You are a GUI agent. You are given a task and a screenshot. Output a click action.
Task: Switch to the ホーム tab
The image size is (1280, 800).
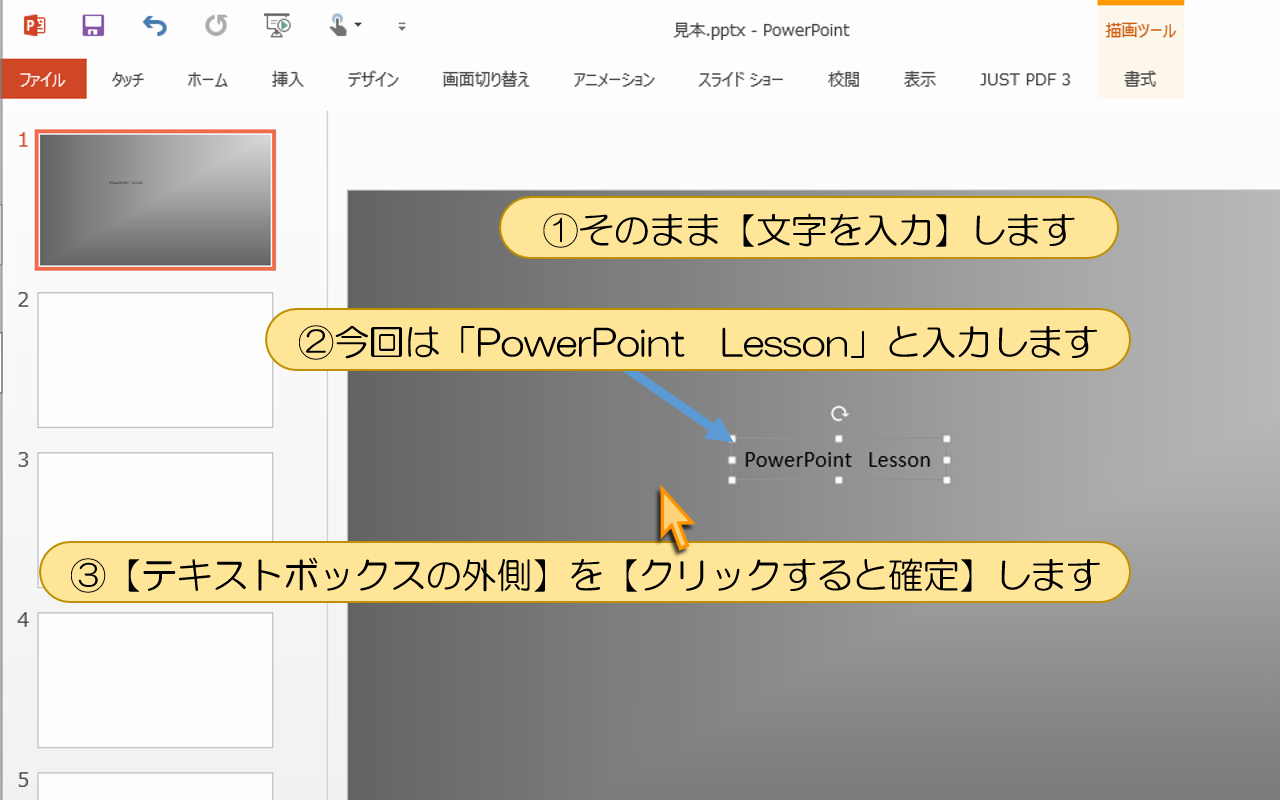point(208,80)
